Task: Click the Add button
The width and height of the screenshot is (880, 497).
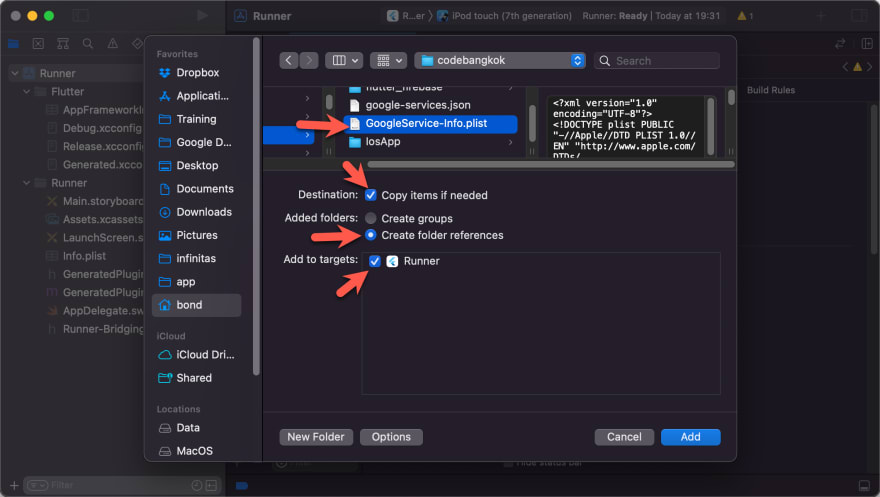Action: (x=690, y=437)
